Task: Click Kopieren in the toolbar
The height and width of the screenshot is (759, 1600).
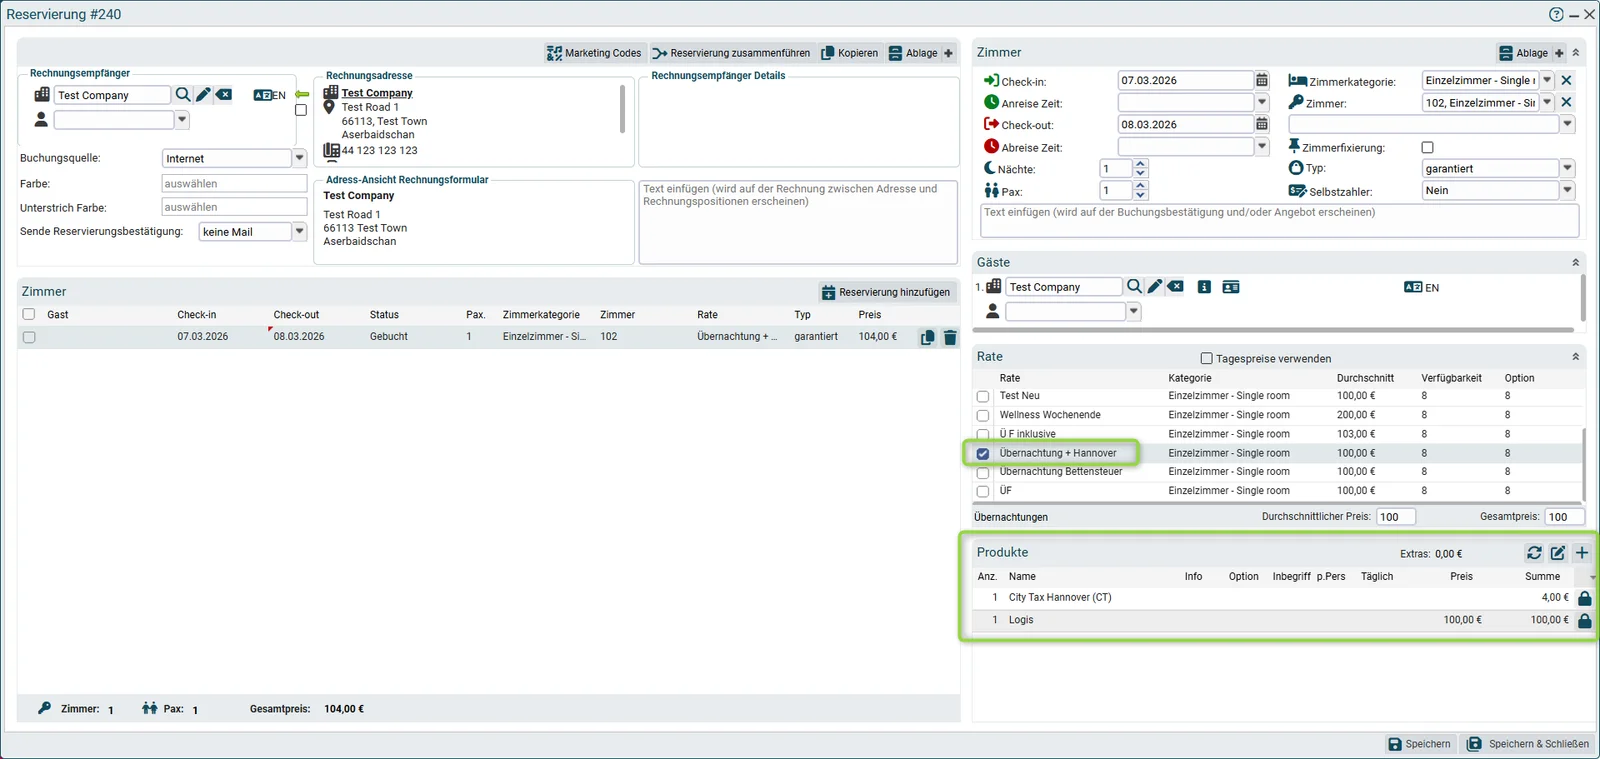Action: [849, 53]
